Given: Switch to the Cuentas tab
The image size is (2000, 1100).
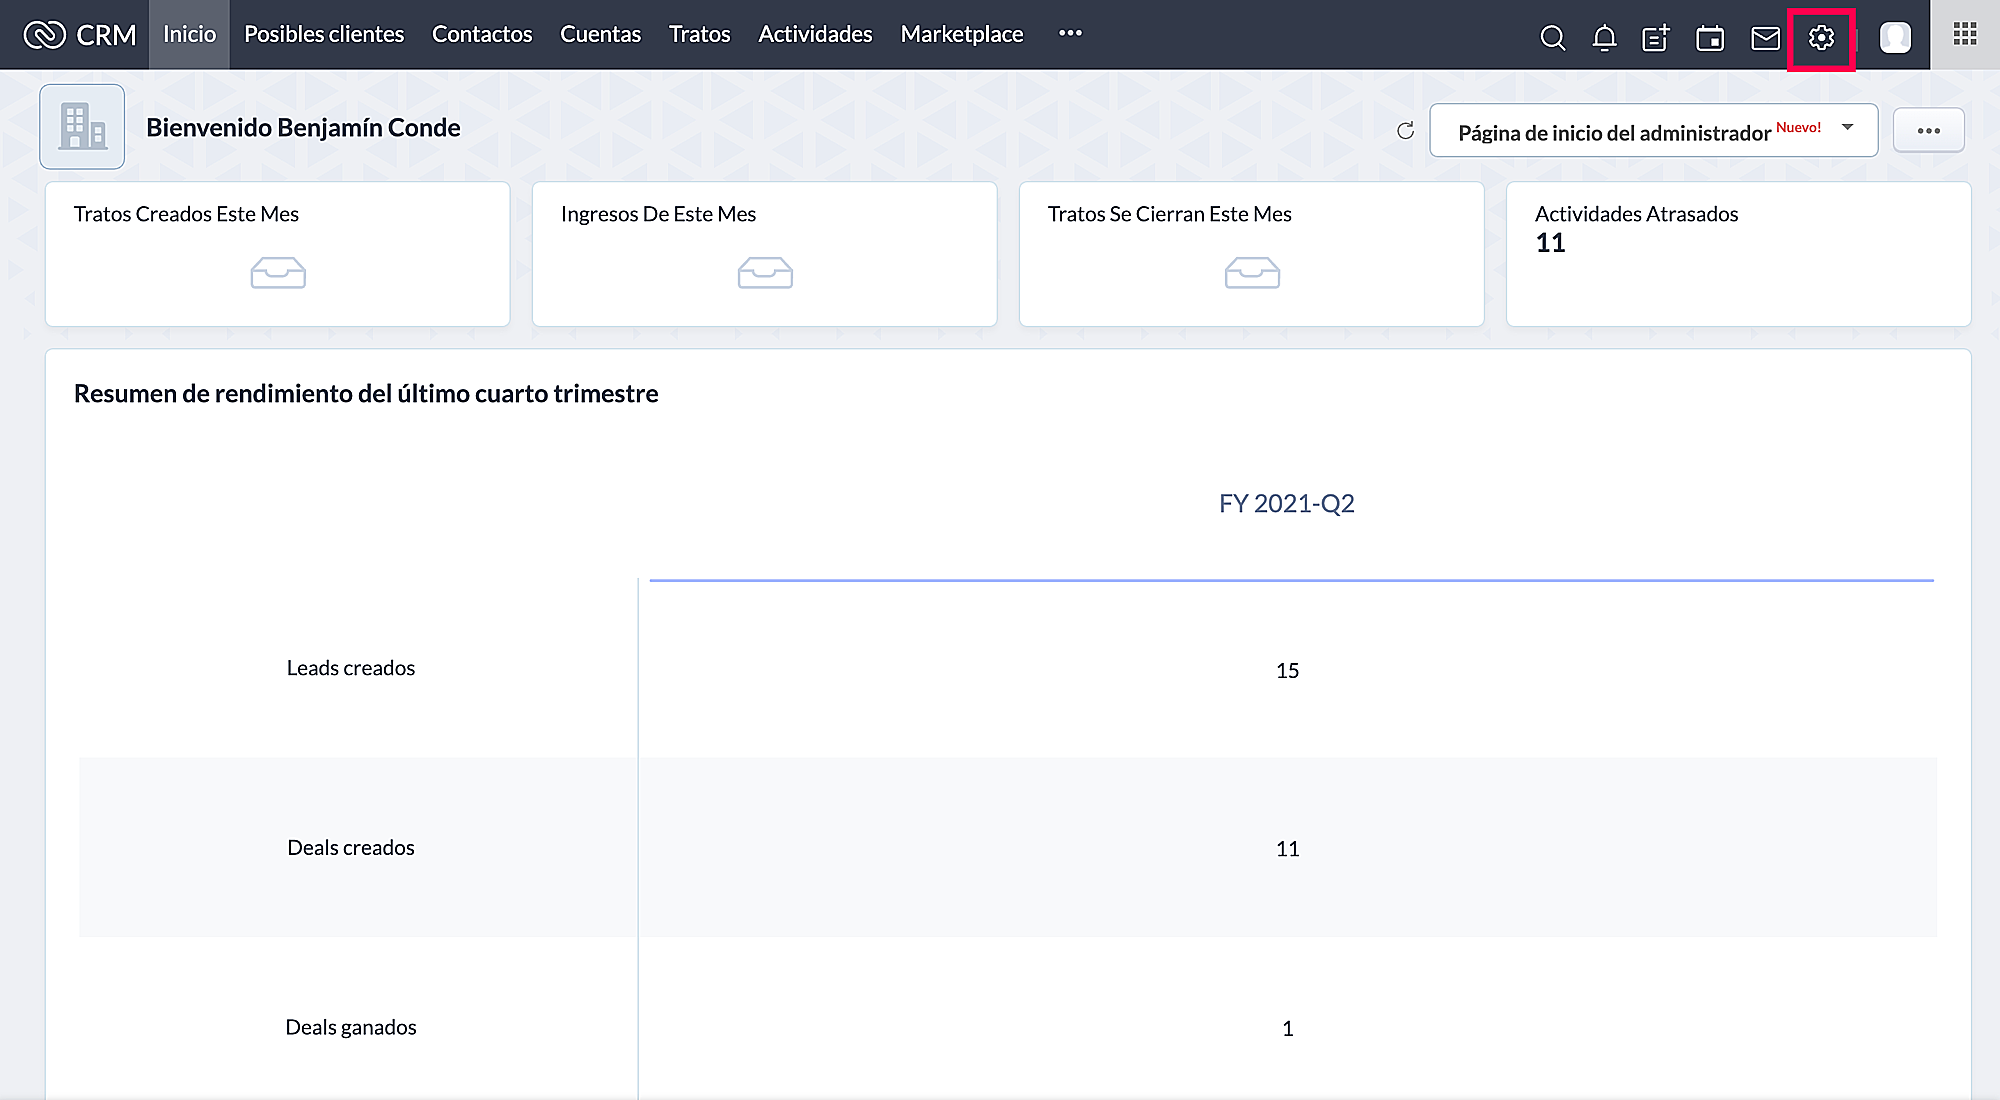Looking at the screenshot, I should click(x=600, y=34).
